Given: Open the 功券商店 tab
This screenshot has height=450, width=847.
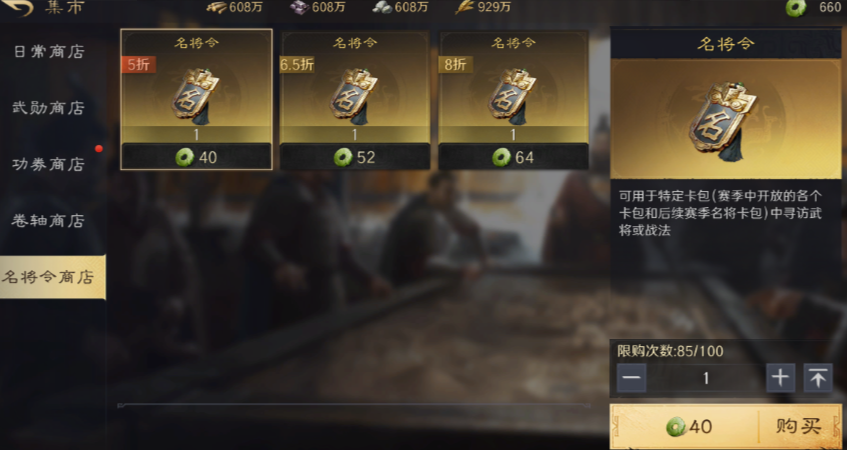Looking at the screenshot, I should 49,164.
